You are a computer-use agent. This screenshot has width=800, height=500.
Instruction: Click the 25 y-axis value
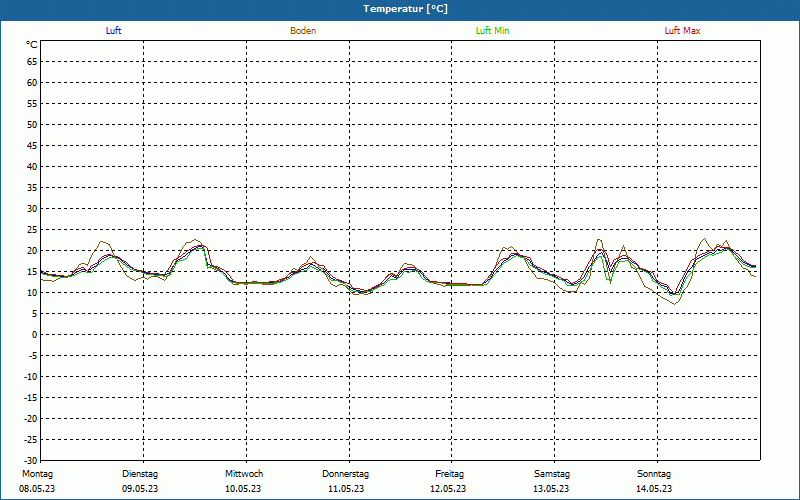(32, 230)
